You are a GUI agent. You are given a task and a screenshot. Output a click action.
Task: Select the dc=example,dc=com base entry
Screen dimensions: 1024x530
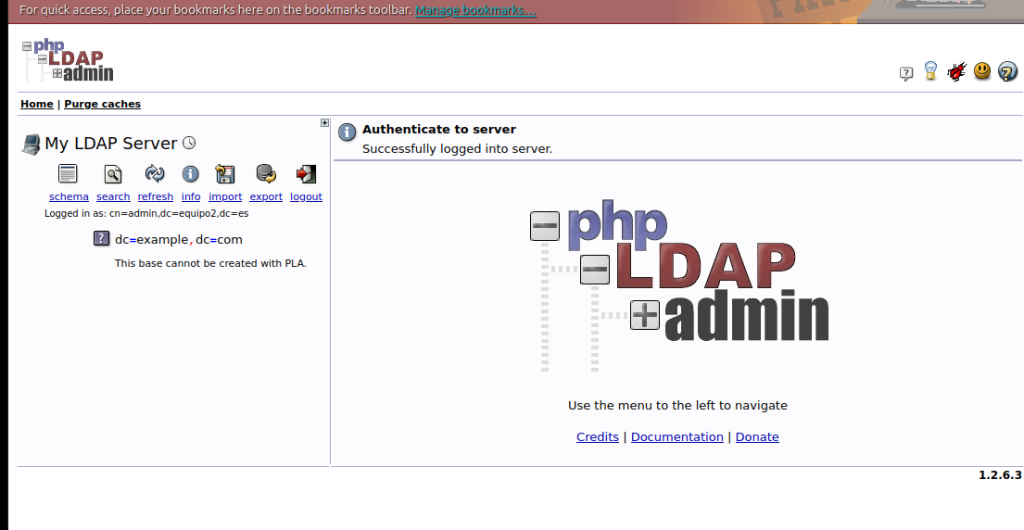point(178,239)
